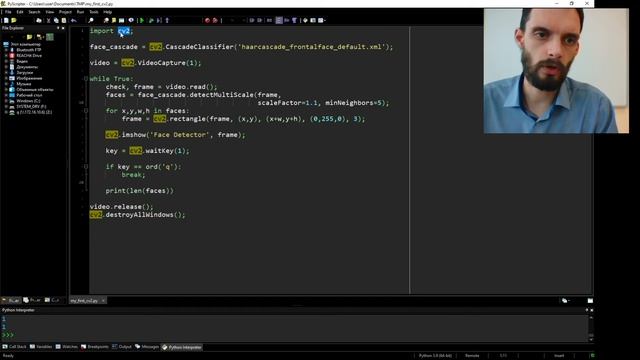Expand the SYSTEM_DRV drive node
This screenshot has height=360, width=640.
(x=7, y=107)
